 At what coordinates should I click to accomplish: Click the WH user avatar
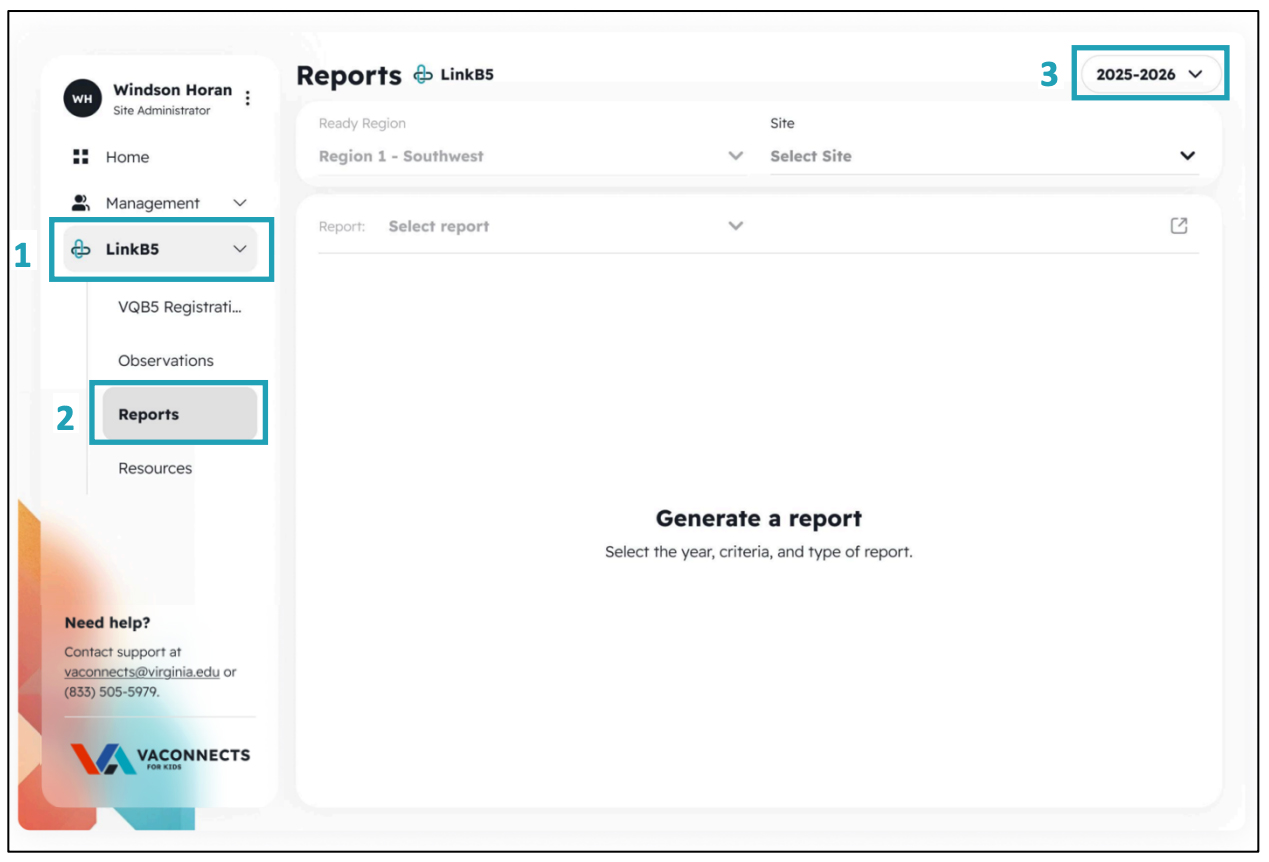pyautogui.click(x=82, y=98)
